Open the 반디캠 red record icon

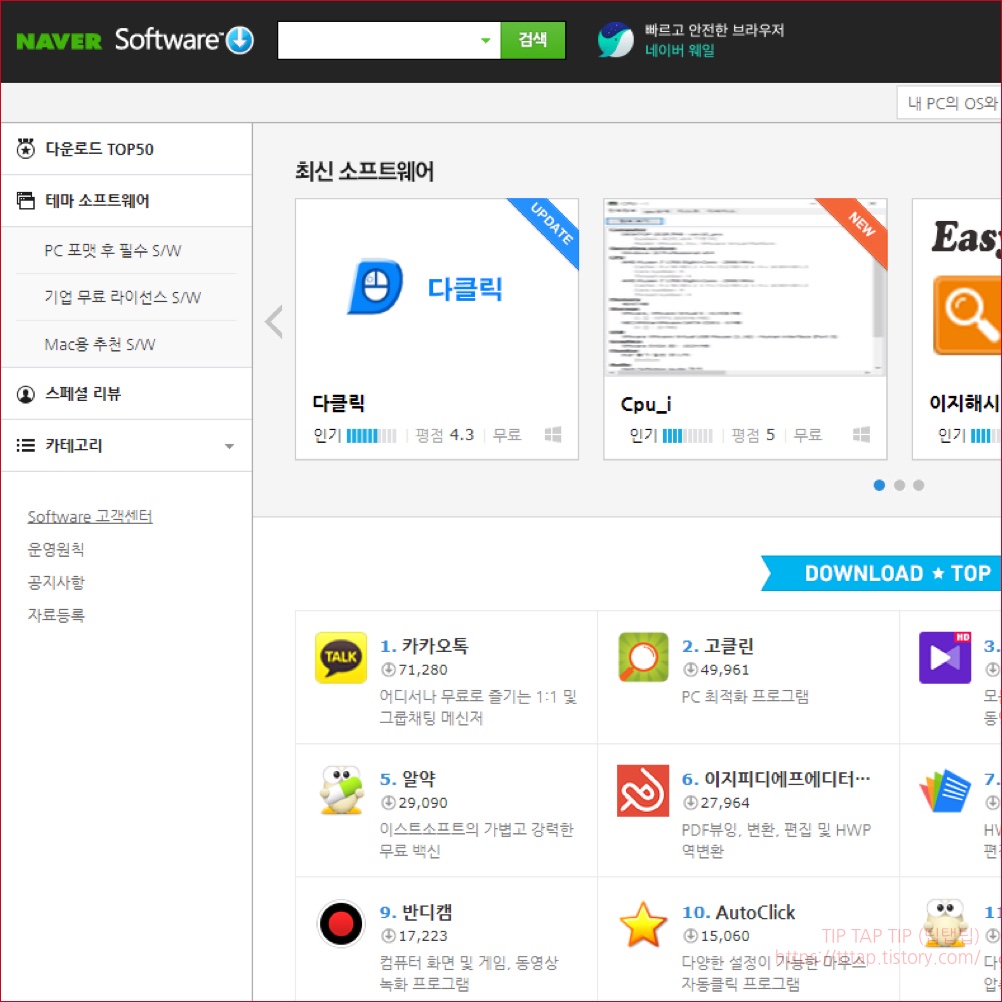coord(341,923)
